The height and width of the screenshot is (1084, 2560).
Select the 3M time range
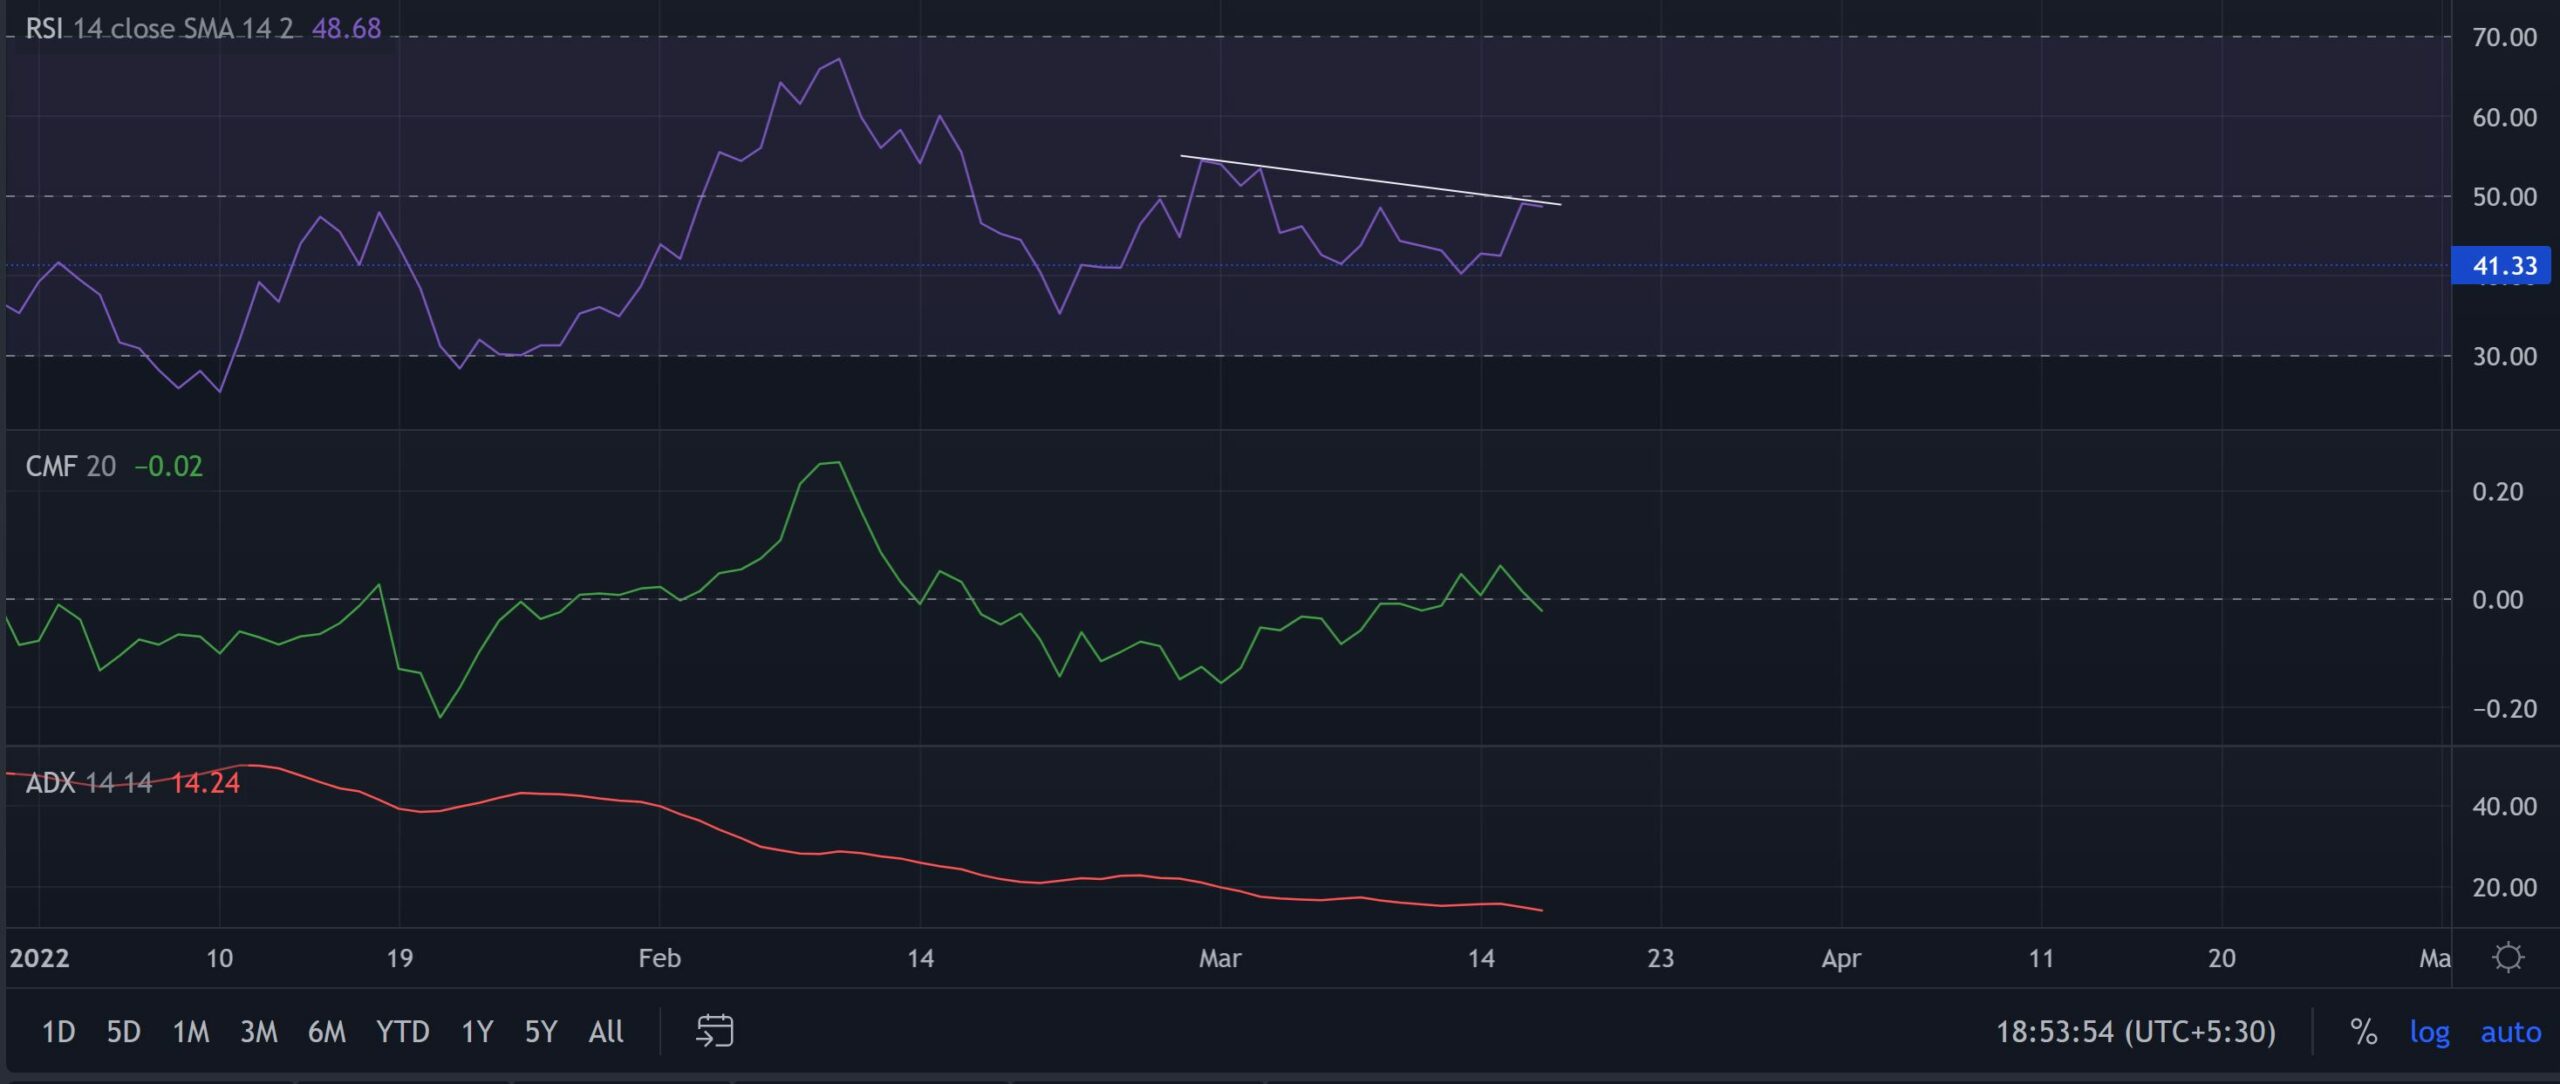click(258, 1031)
